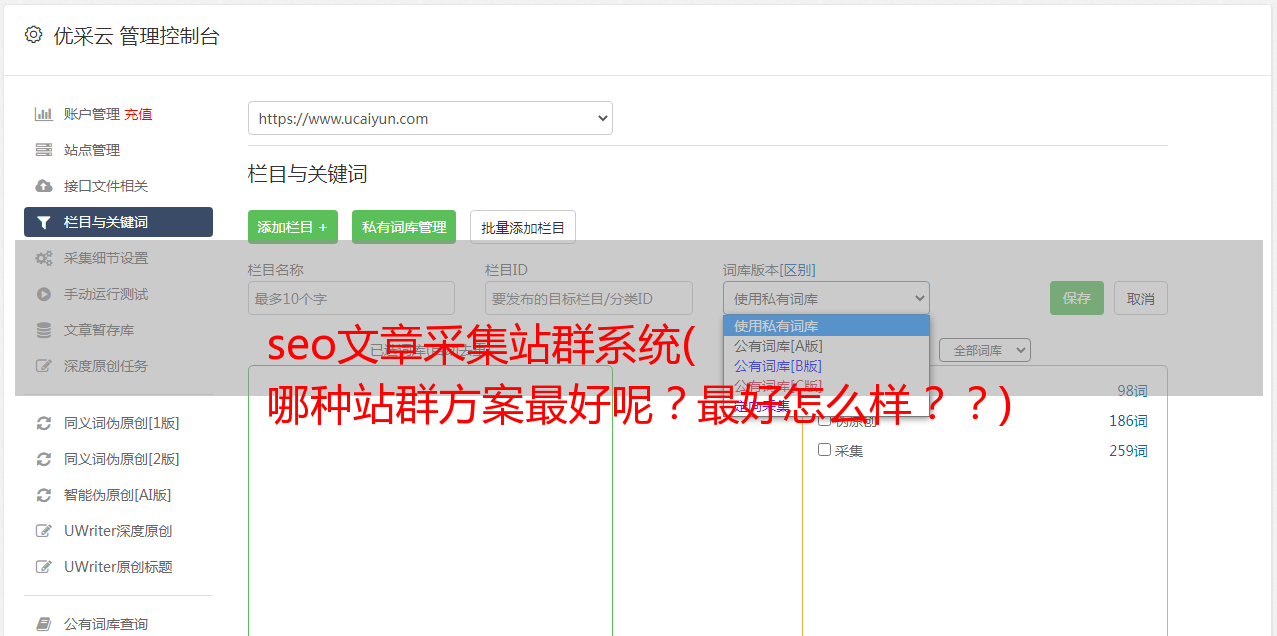
Task: Click the 批量添加栏目 button
Action: [523, 227]
